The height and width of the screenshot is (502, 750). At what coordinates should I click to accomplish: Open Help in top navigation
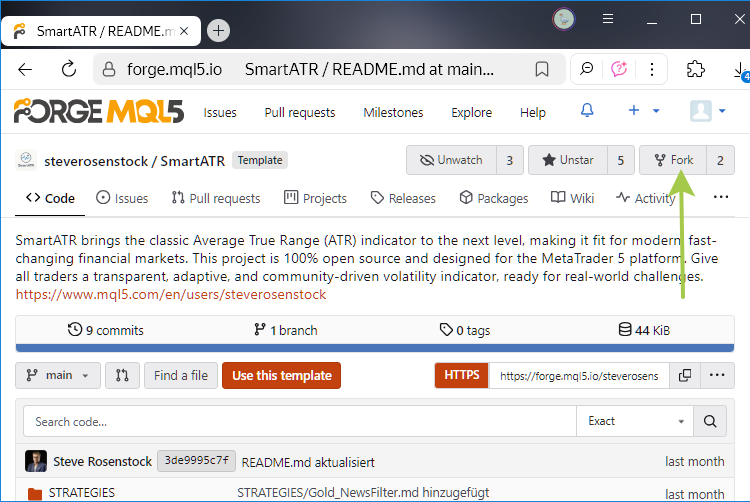click(x=533, y=112)
